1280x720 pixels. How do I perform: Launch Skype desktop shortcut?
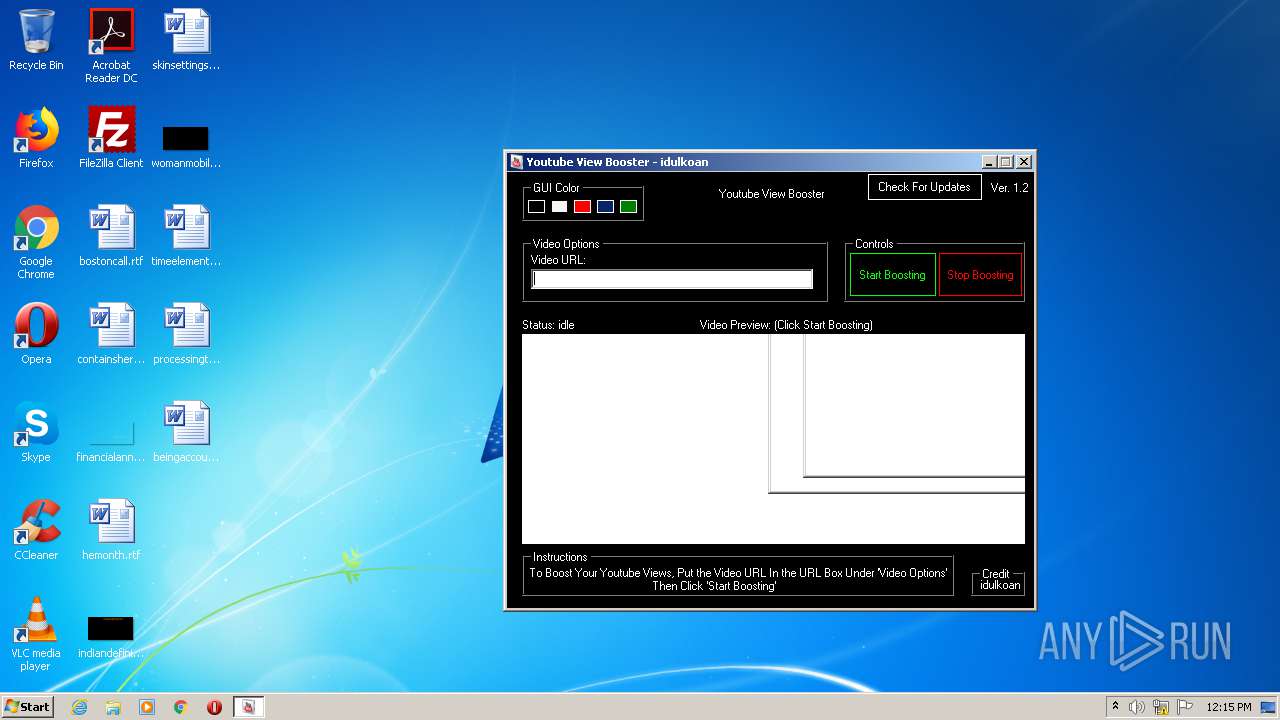36,432
